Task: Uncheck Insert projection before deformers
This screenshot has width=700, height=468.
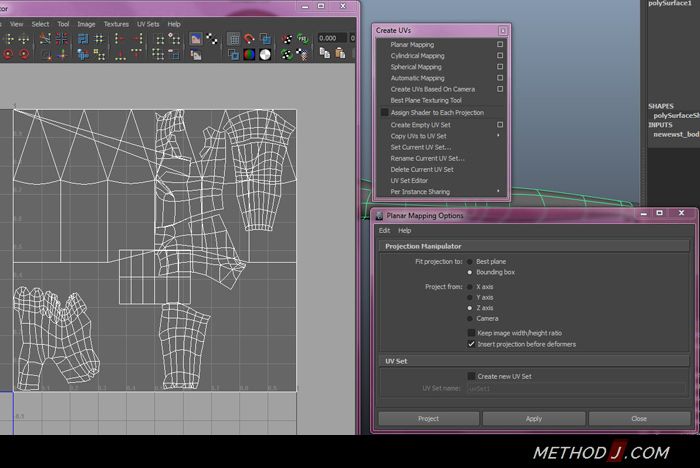Action: point(472,344)
